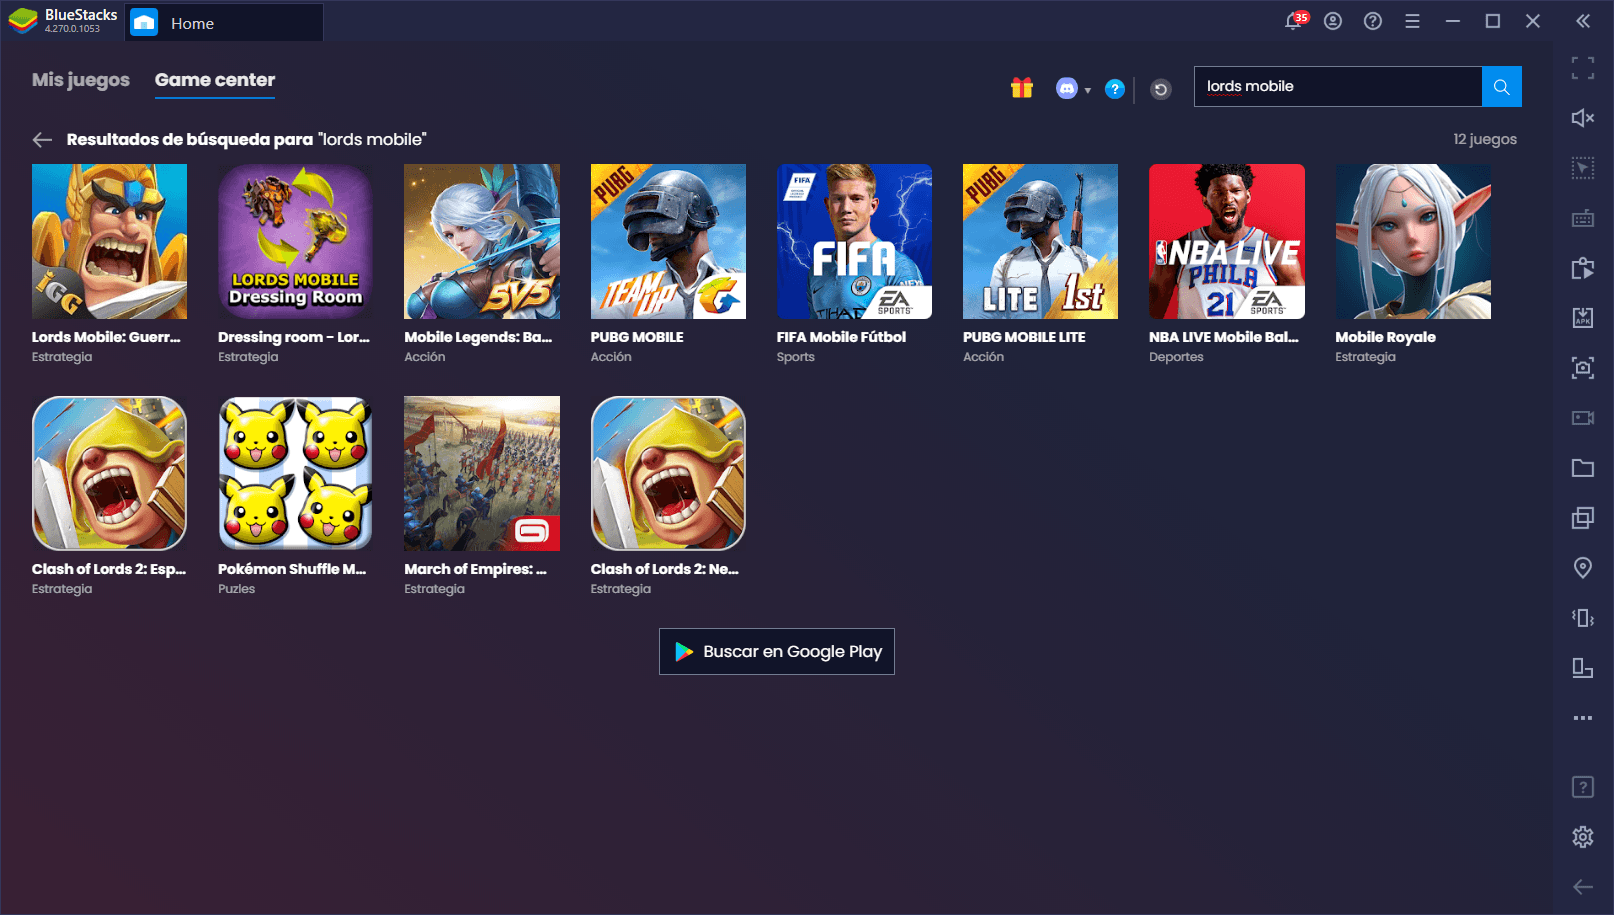Click the 'PUBG MOBILE LITE' title text

point(1024,337)
